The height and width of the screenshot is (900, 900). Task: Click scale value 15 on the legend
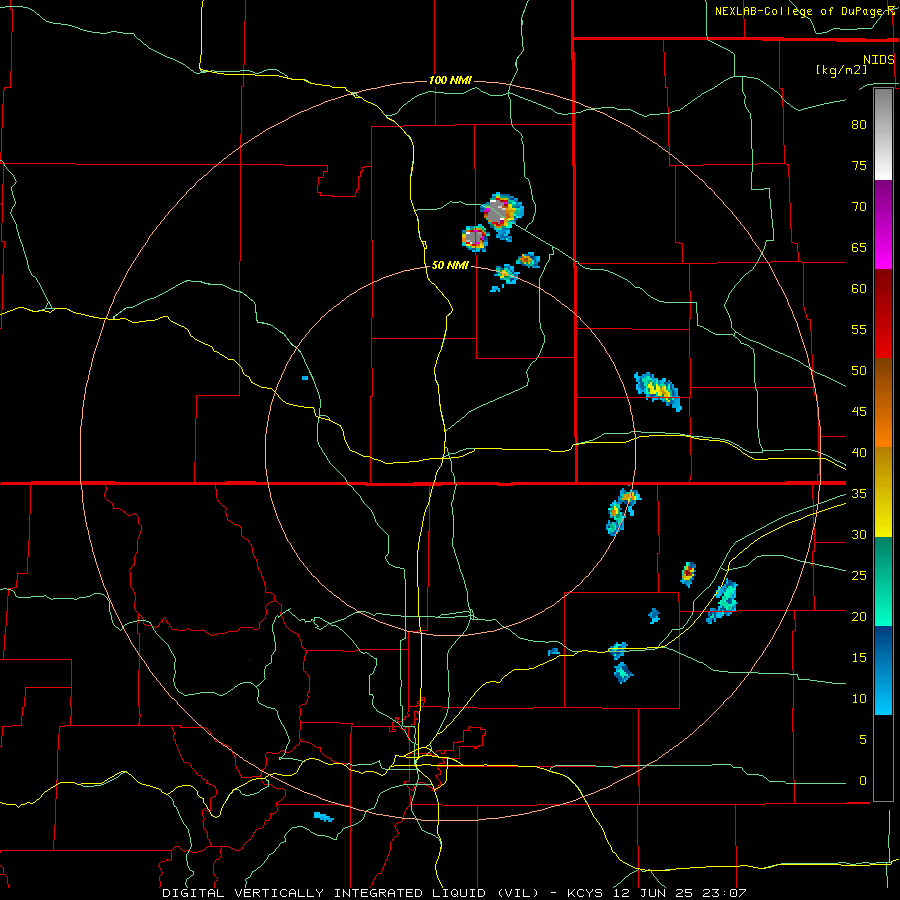[859, 658]
